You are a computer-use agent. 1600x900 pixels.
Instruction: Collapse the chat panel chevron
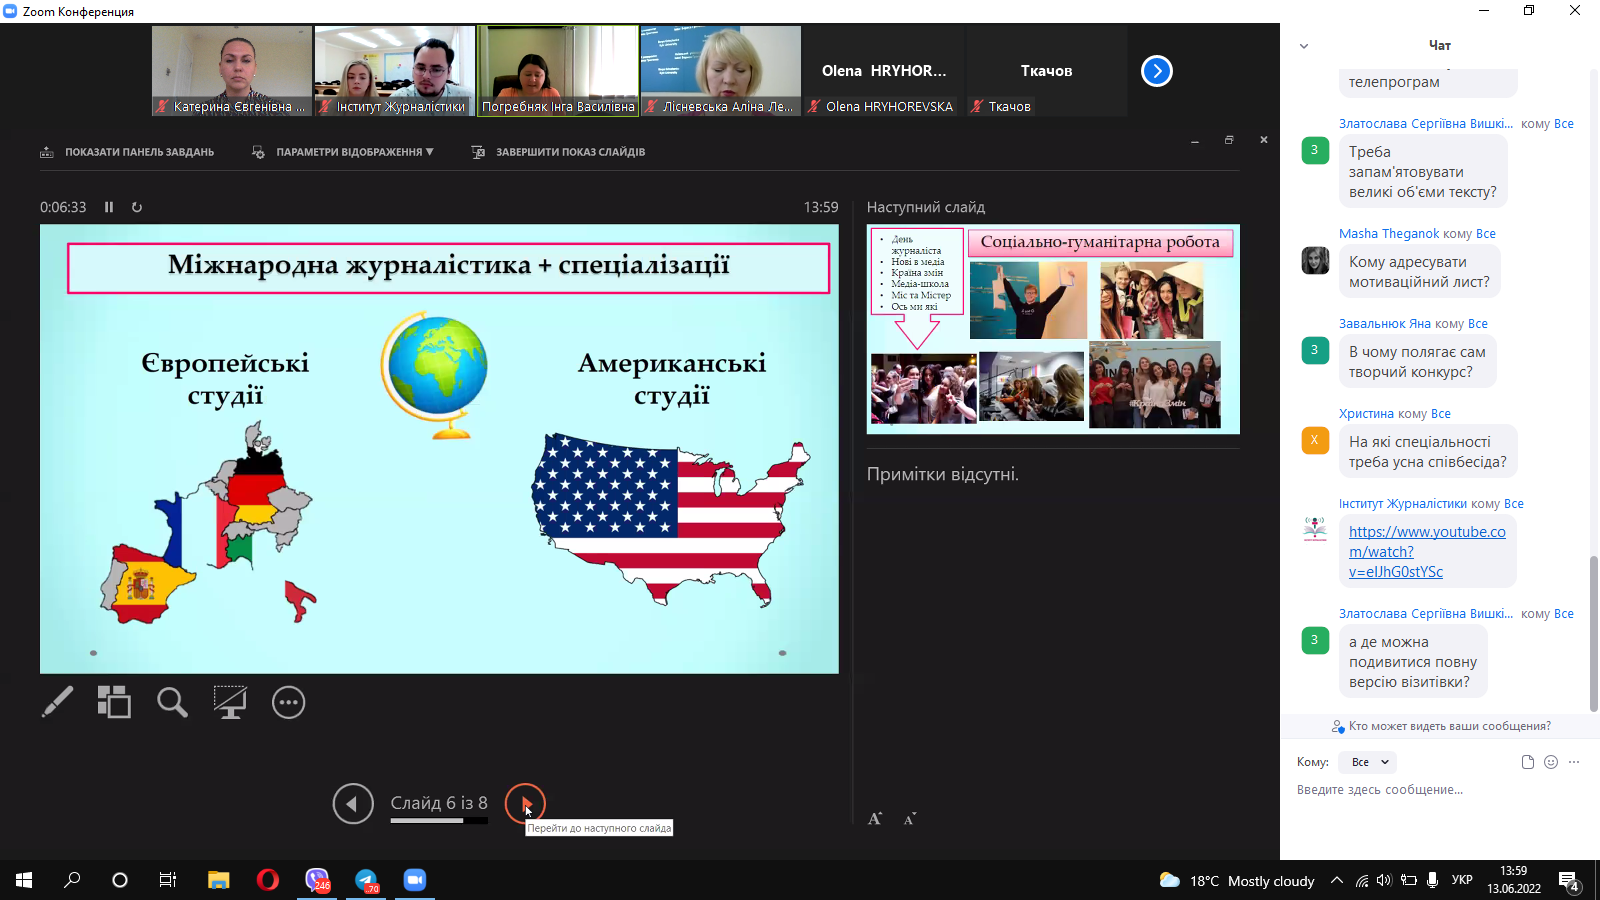pyautogui.click(x=1304, y=46)
